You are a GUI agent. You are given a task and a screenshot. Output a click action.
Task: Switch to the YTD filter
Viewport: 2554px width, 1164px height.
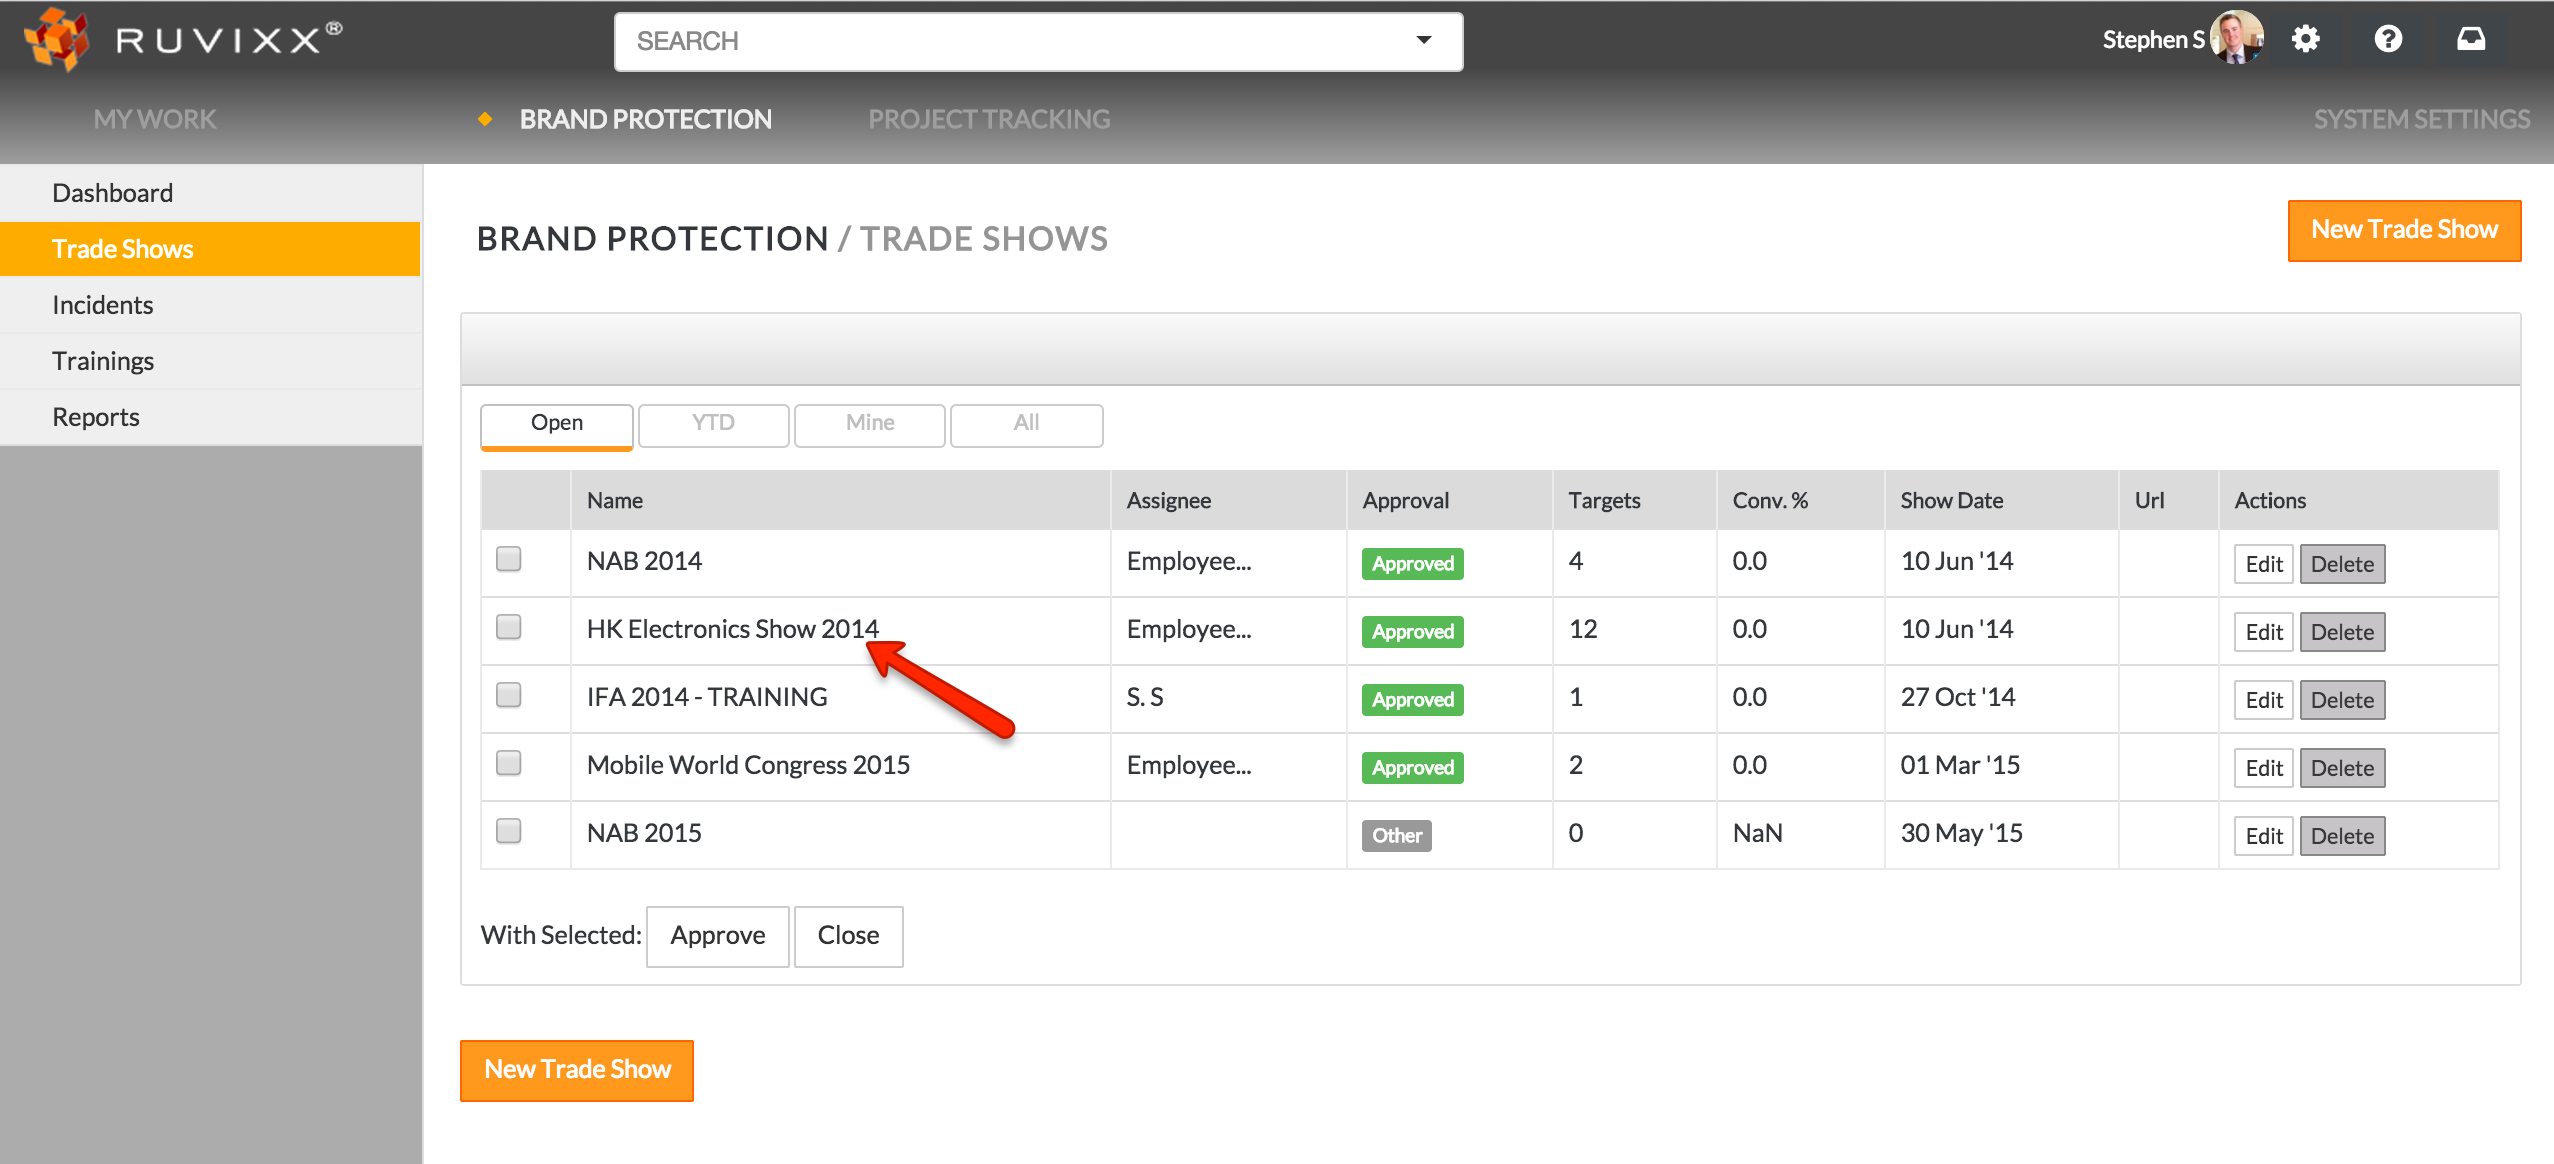tap(712, 424)
